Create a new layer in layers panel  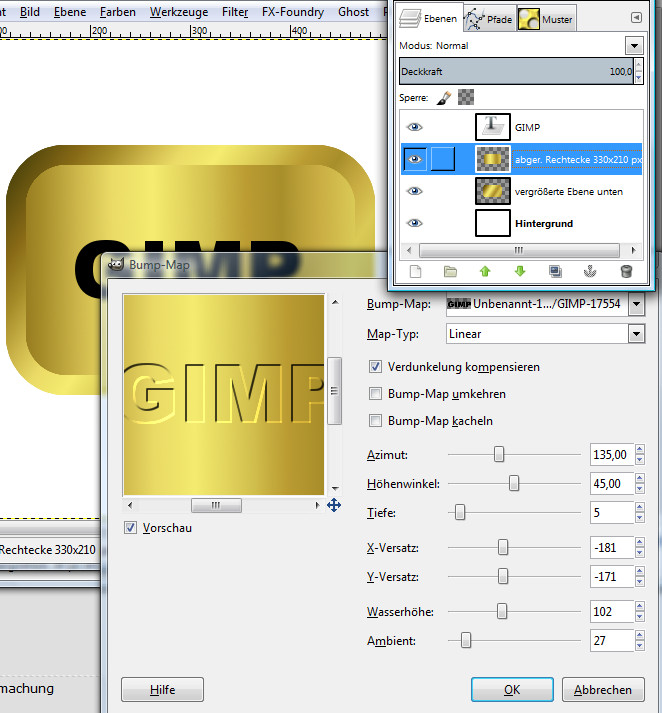click(x=415, y=271)
